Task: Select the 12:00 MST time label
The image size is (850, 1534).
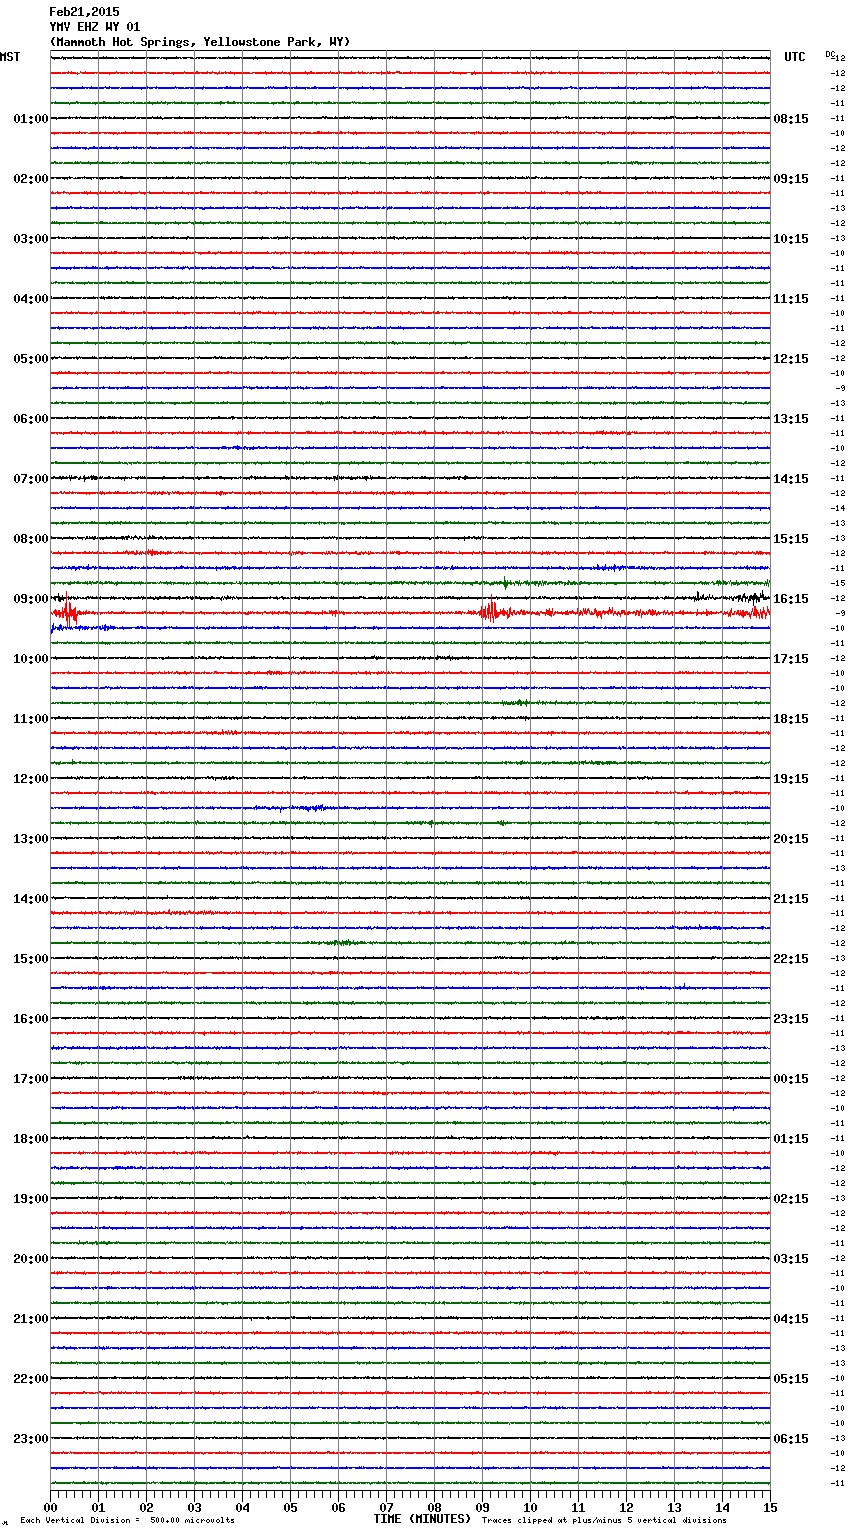Action: [x=31, y=779]
